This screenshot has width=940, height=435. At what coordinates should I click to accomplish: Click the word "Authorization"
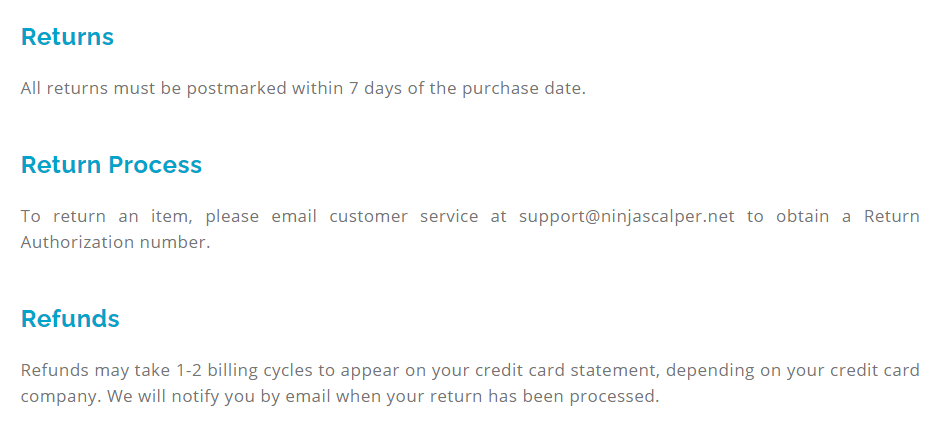click(x=88, y=242)
